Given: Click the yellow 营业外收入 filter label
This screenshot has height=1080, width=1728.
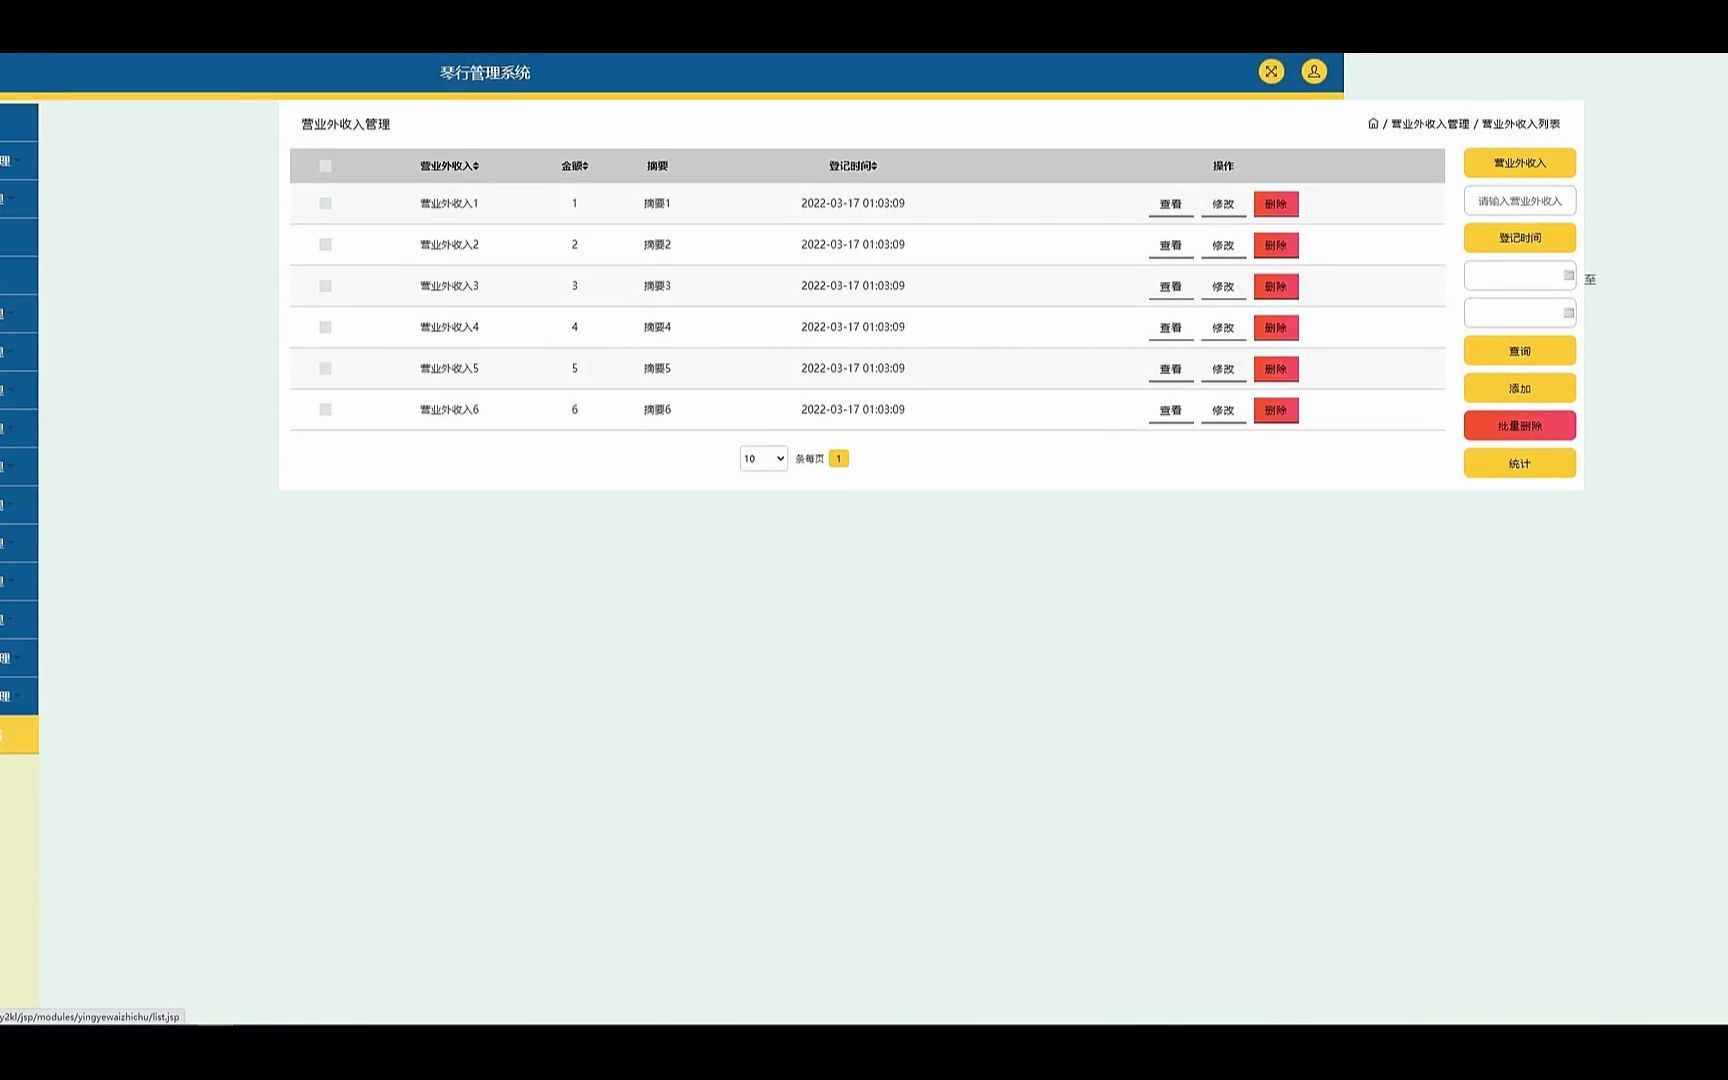Looking at the screenshot, I should (1519, 163).
